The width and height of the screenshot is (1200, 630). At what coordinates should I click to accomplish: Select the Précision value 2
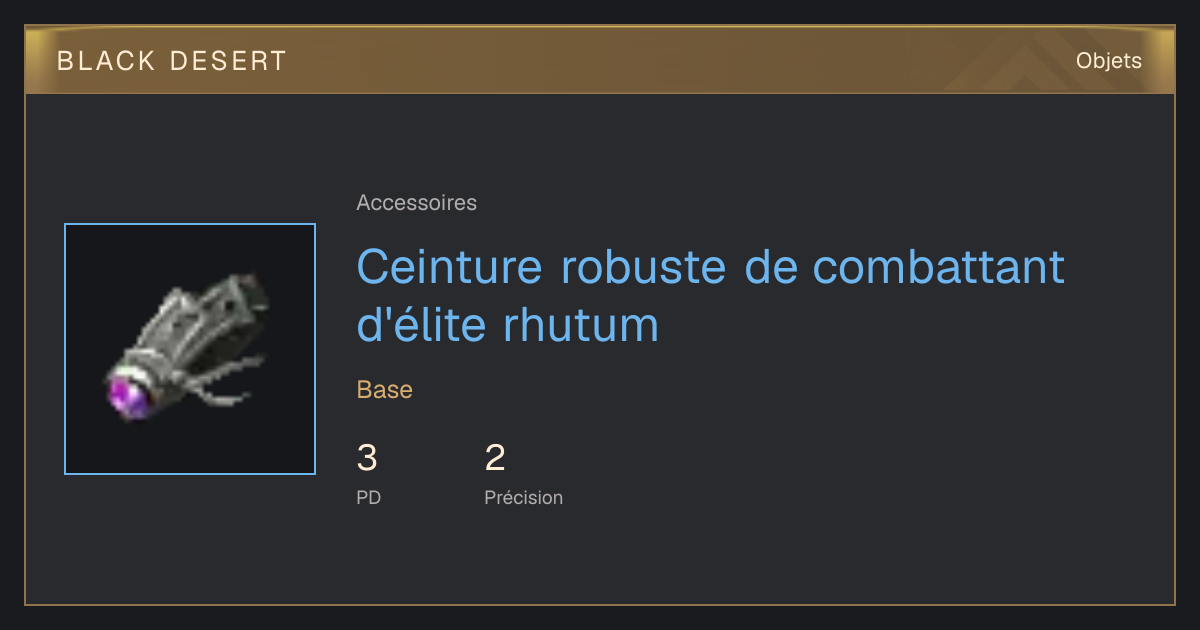point(495,458)
